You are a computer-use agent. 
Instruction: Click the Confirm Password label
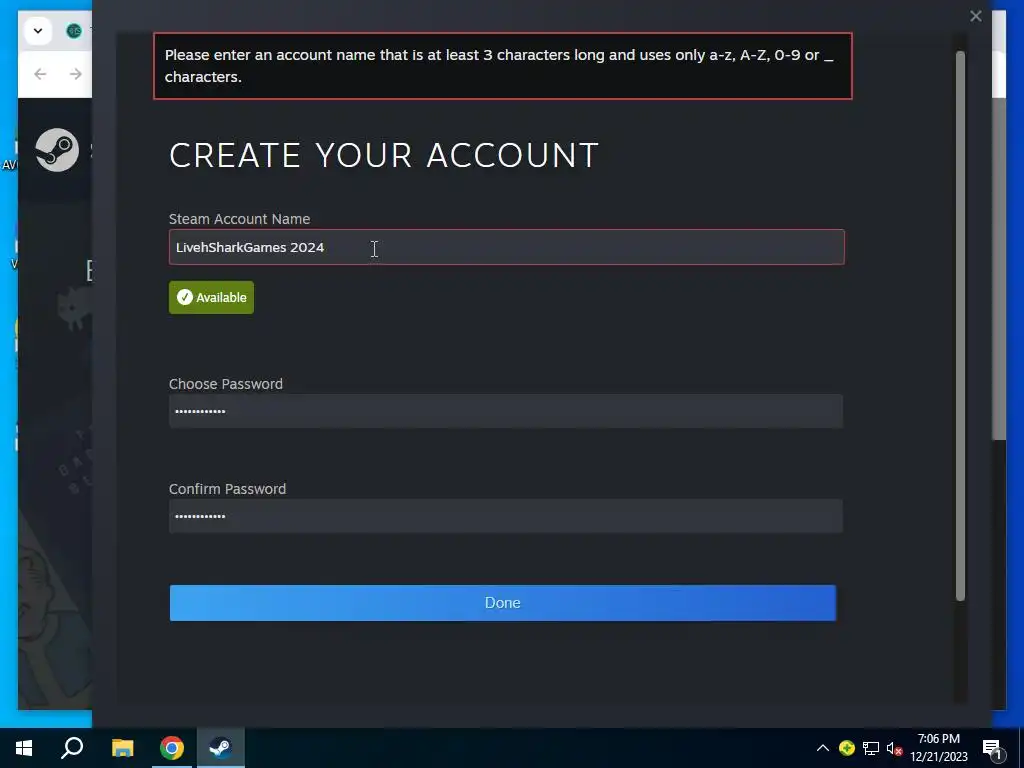(227, 489)
